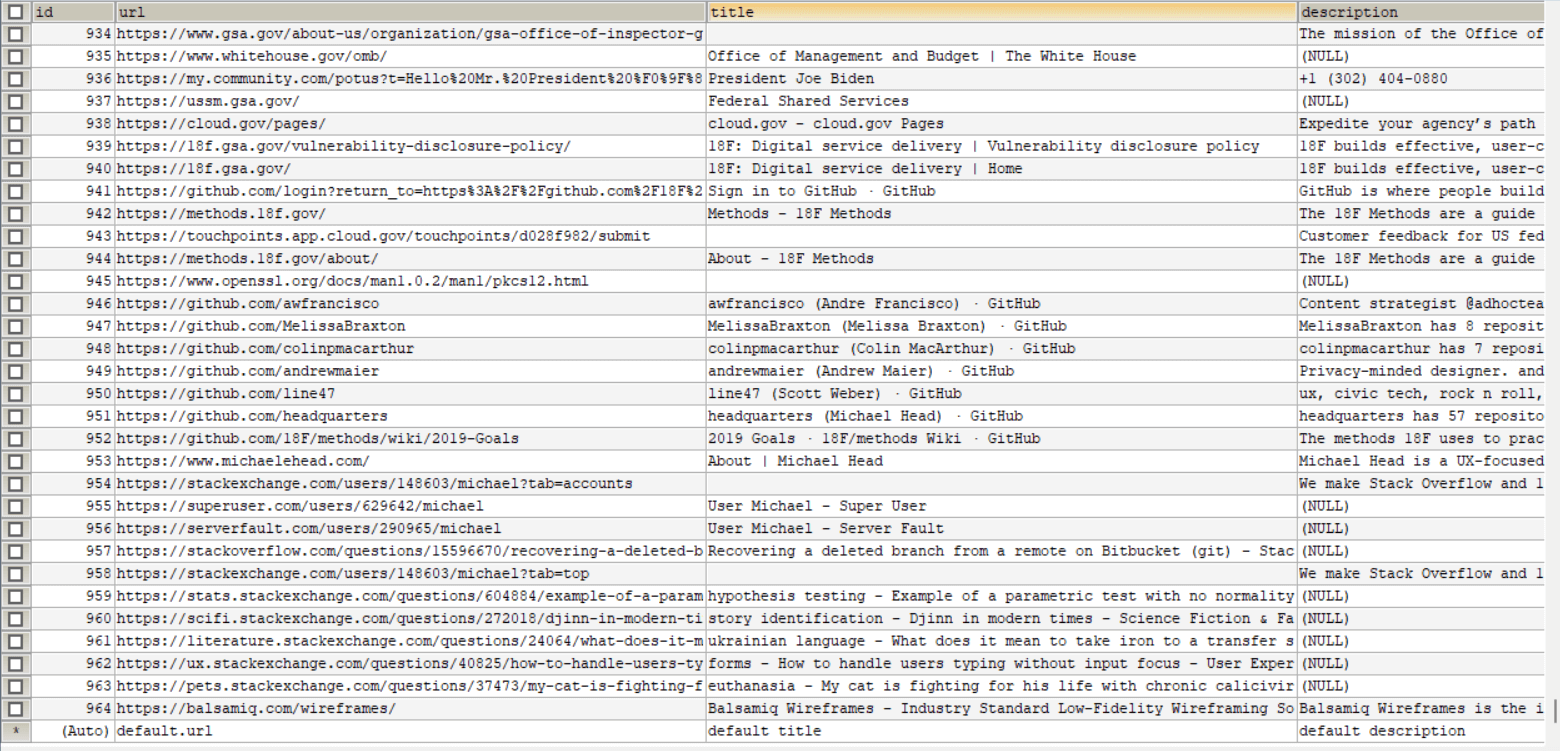Sort by the id column header
This screenshot has width=1560, height=751.
point(72,12)
